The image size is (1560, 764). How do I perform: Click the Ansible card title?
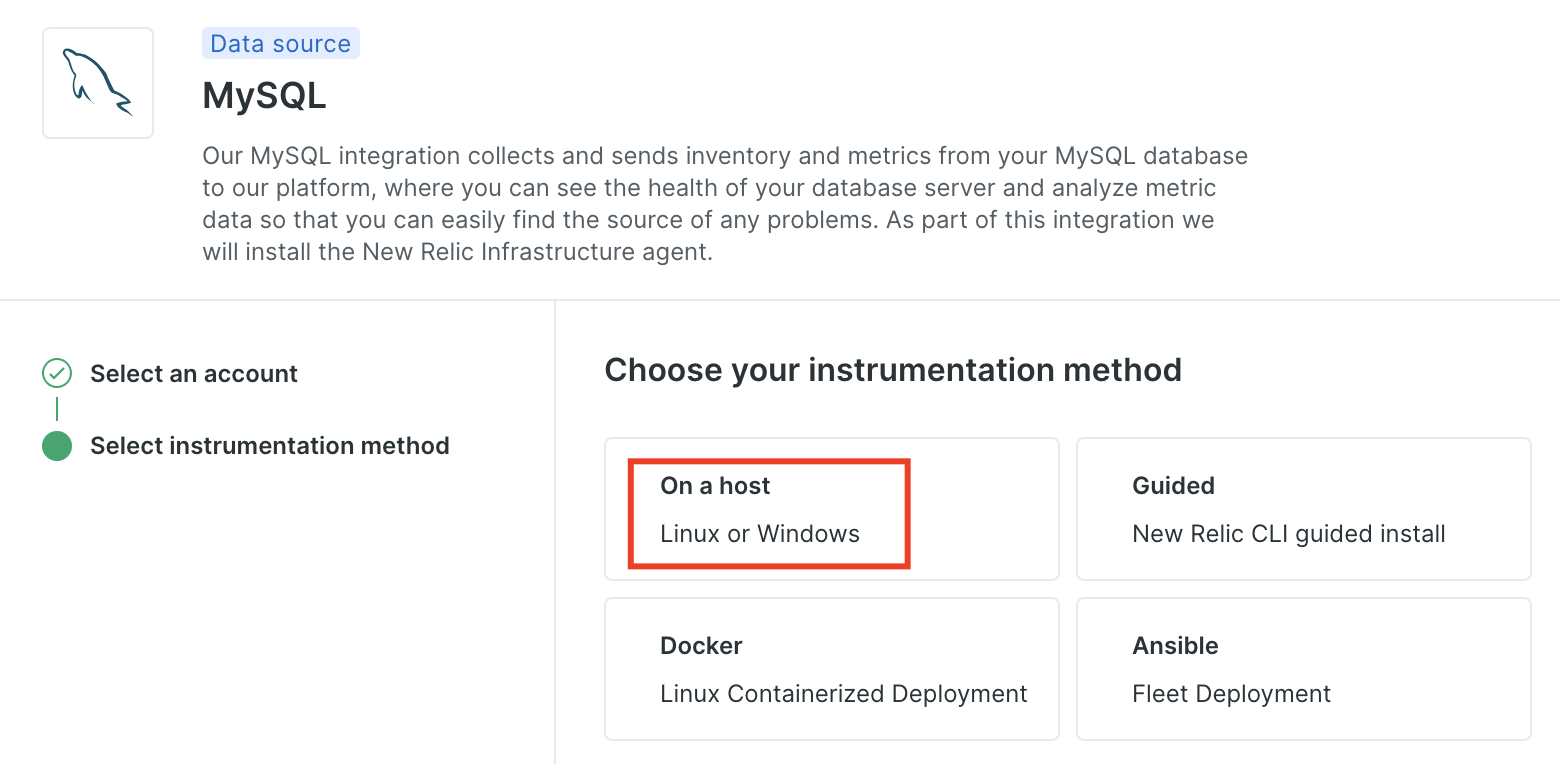pos(1175,646)
